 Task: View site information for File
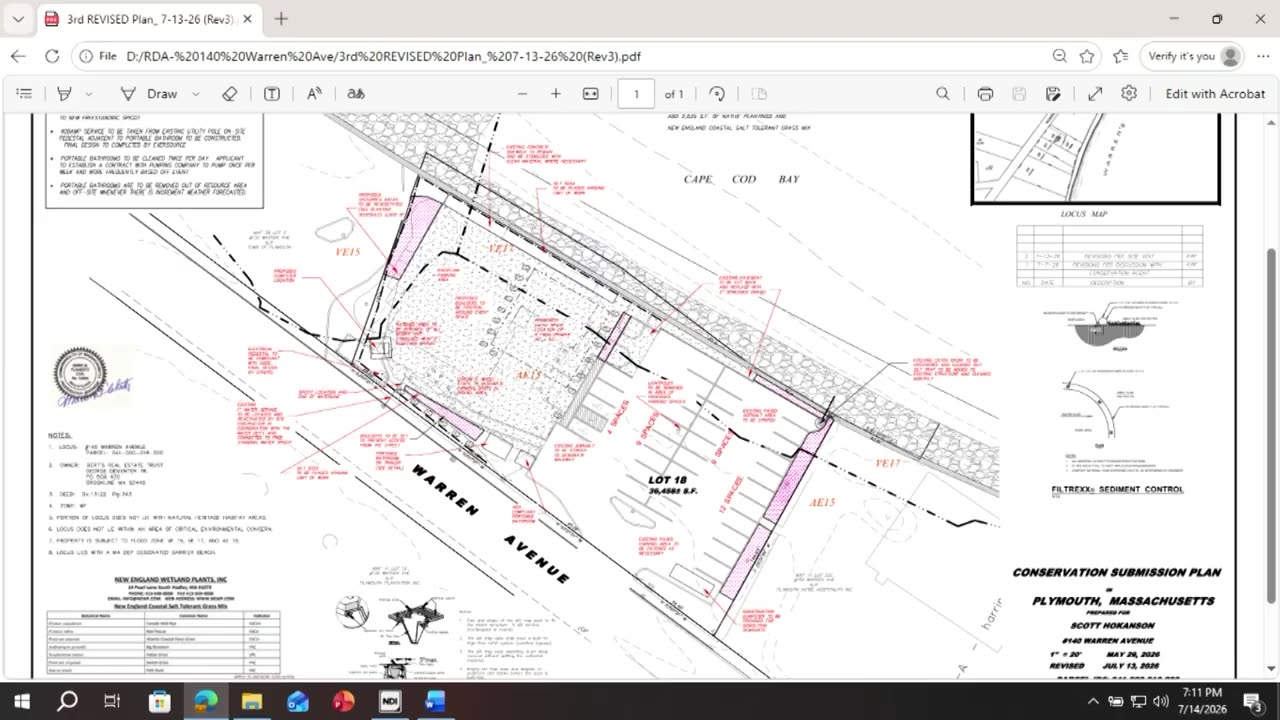click(x=98, y=56)
